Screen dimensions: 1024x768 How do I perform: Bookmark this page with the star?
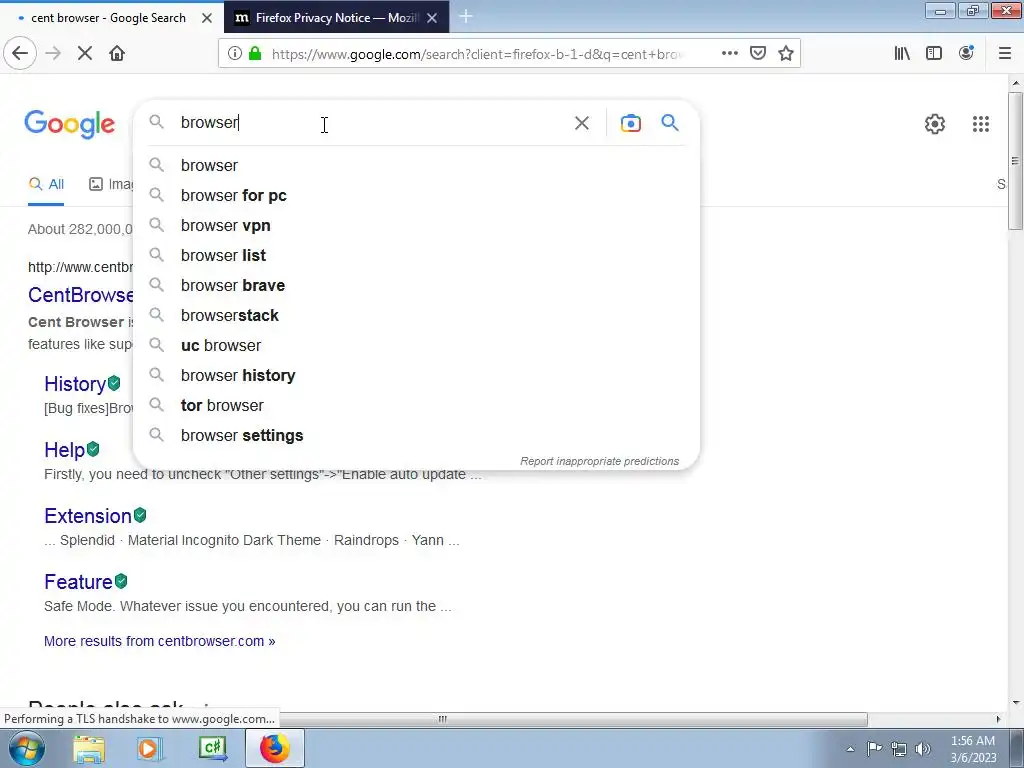(x=786, y=53)
